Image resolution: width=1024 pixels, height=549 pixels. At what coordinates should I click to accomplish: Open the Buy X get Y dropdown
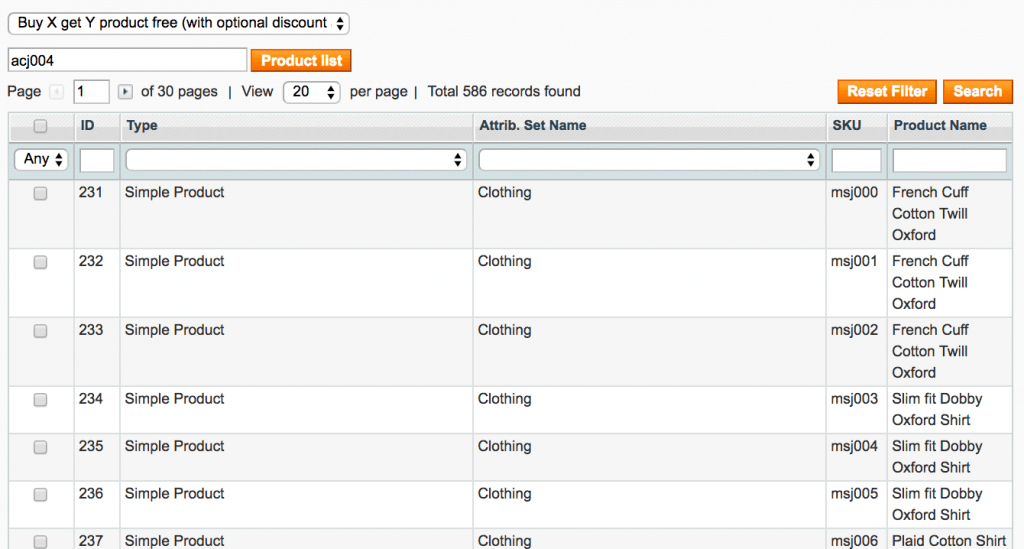pyautogui.click(x=179, y=23)
